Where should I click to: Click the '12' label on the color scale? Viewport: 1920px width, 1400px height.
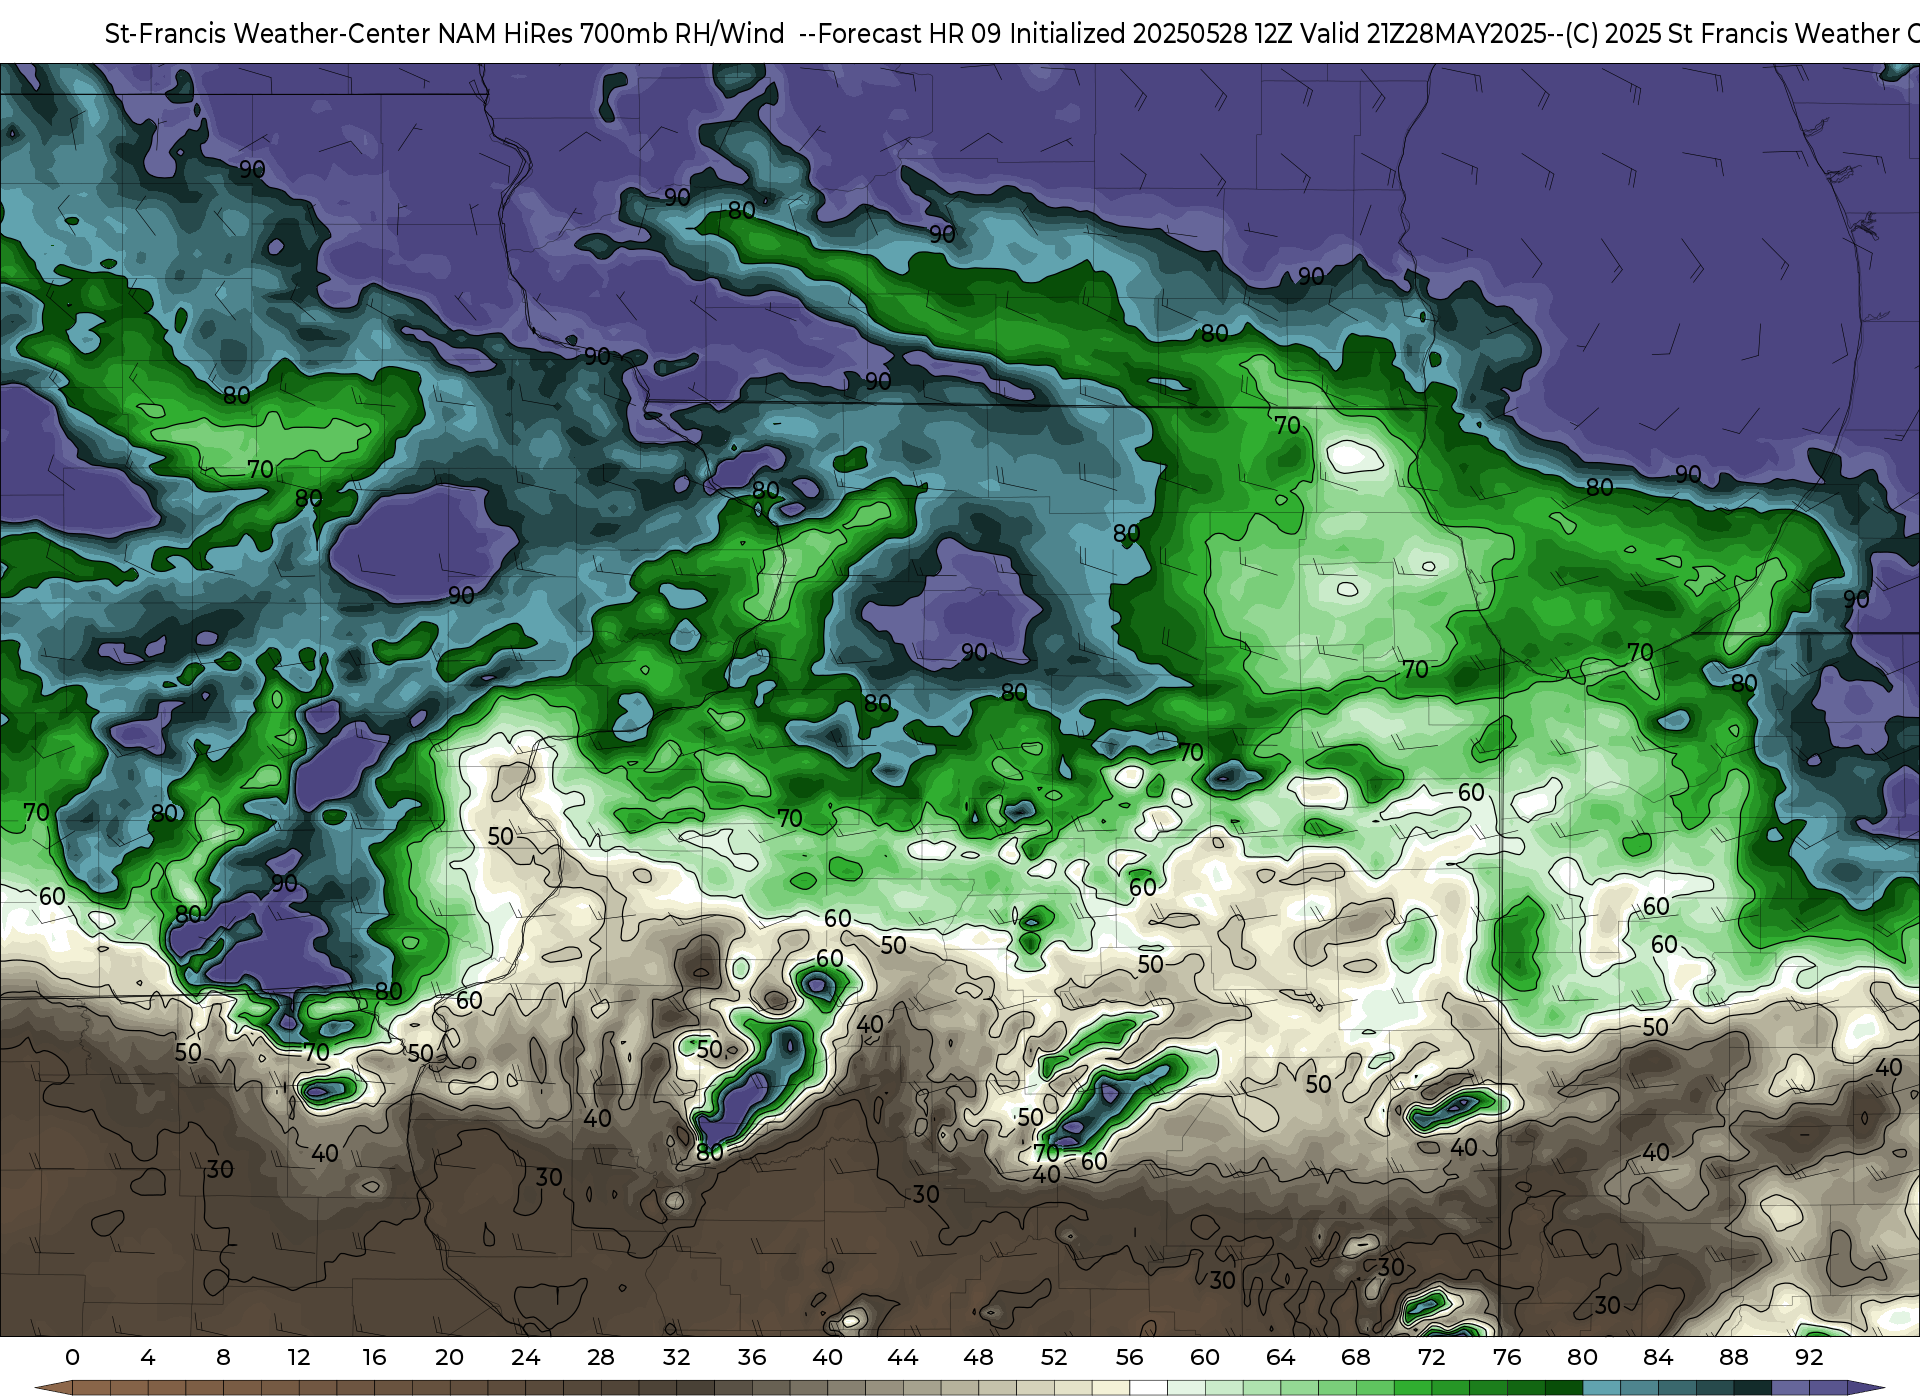coord(299,1357)
